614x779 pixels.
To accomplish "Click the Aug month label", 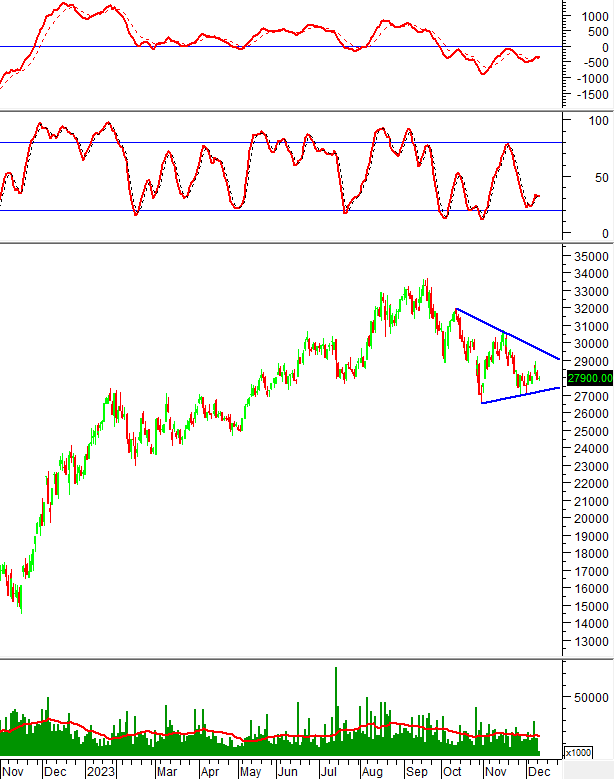I will [x=372, y=772].
